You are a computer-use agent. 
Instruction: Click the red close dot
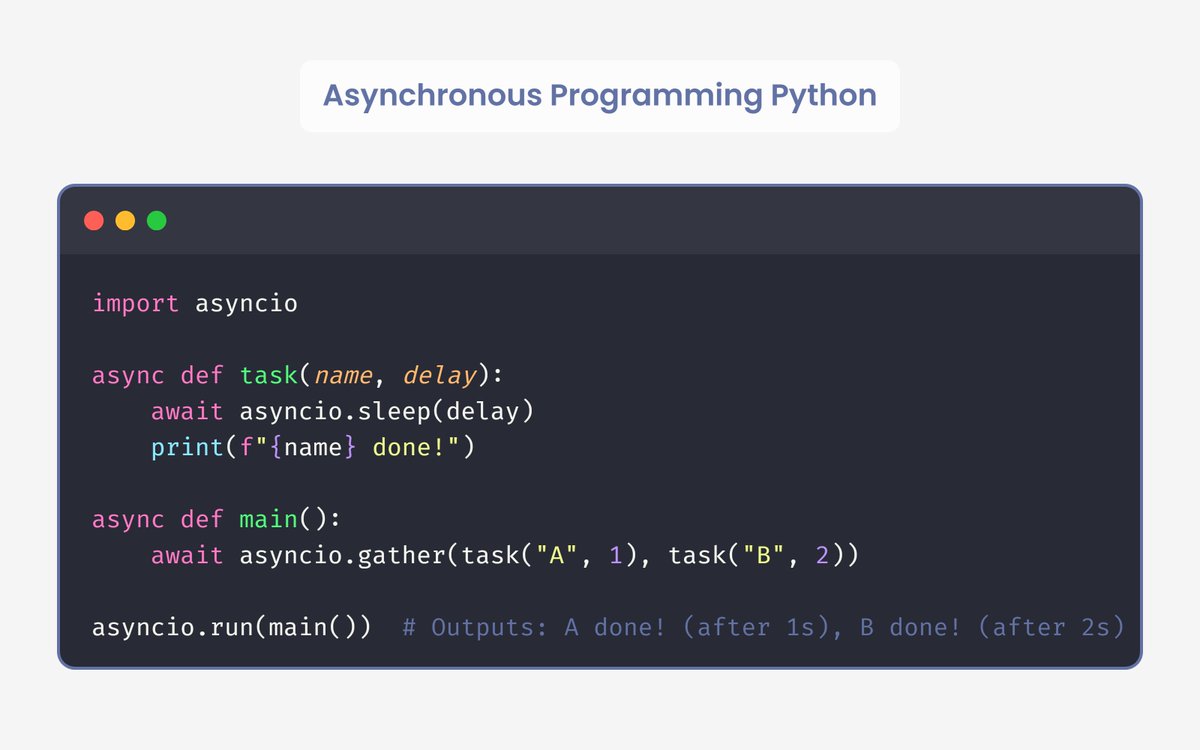[x=94, y=221]
